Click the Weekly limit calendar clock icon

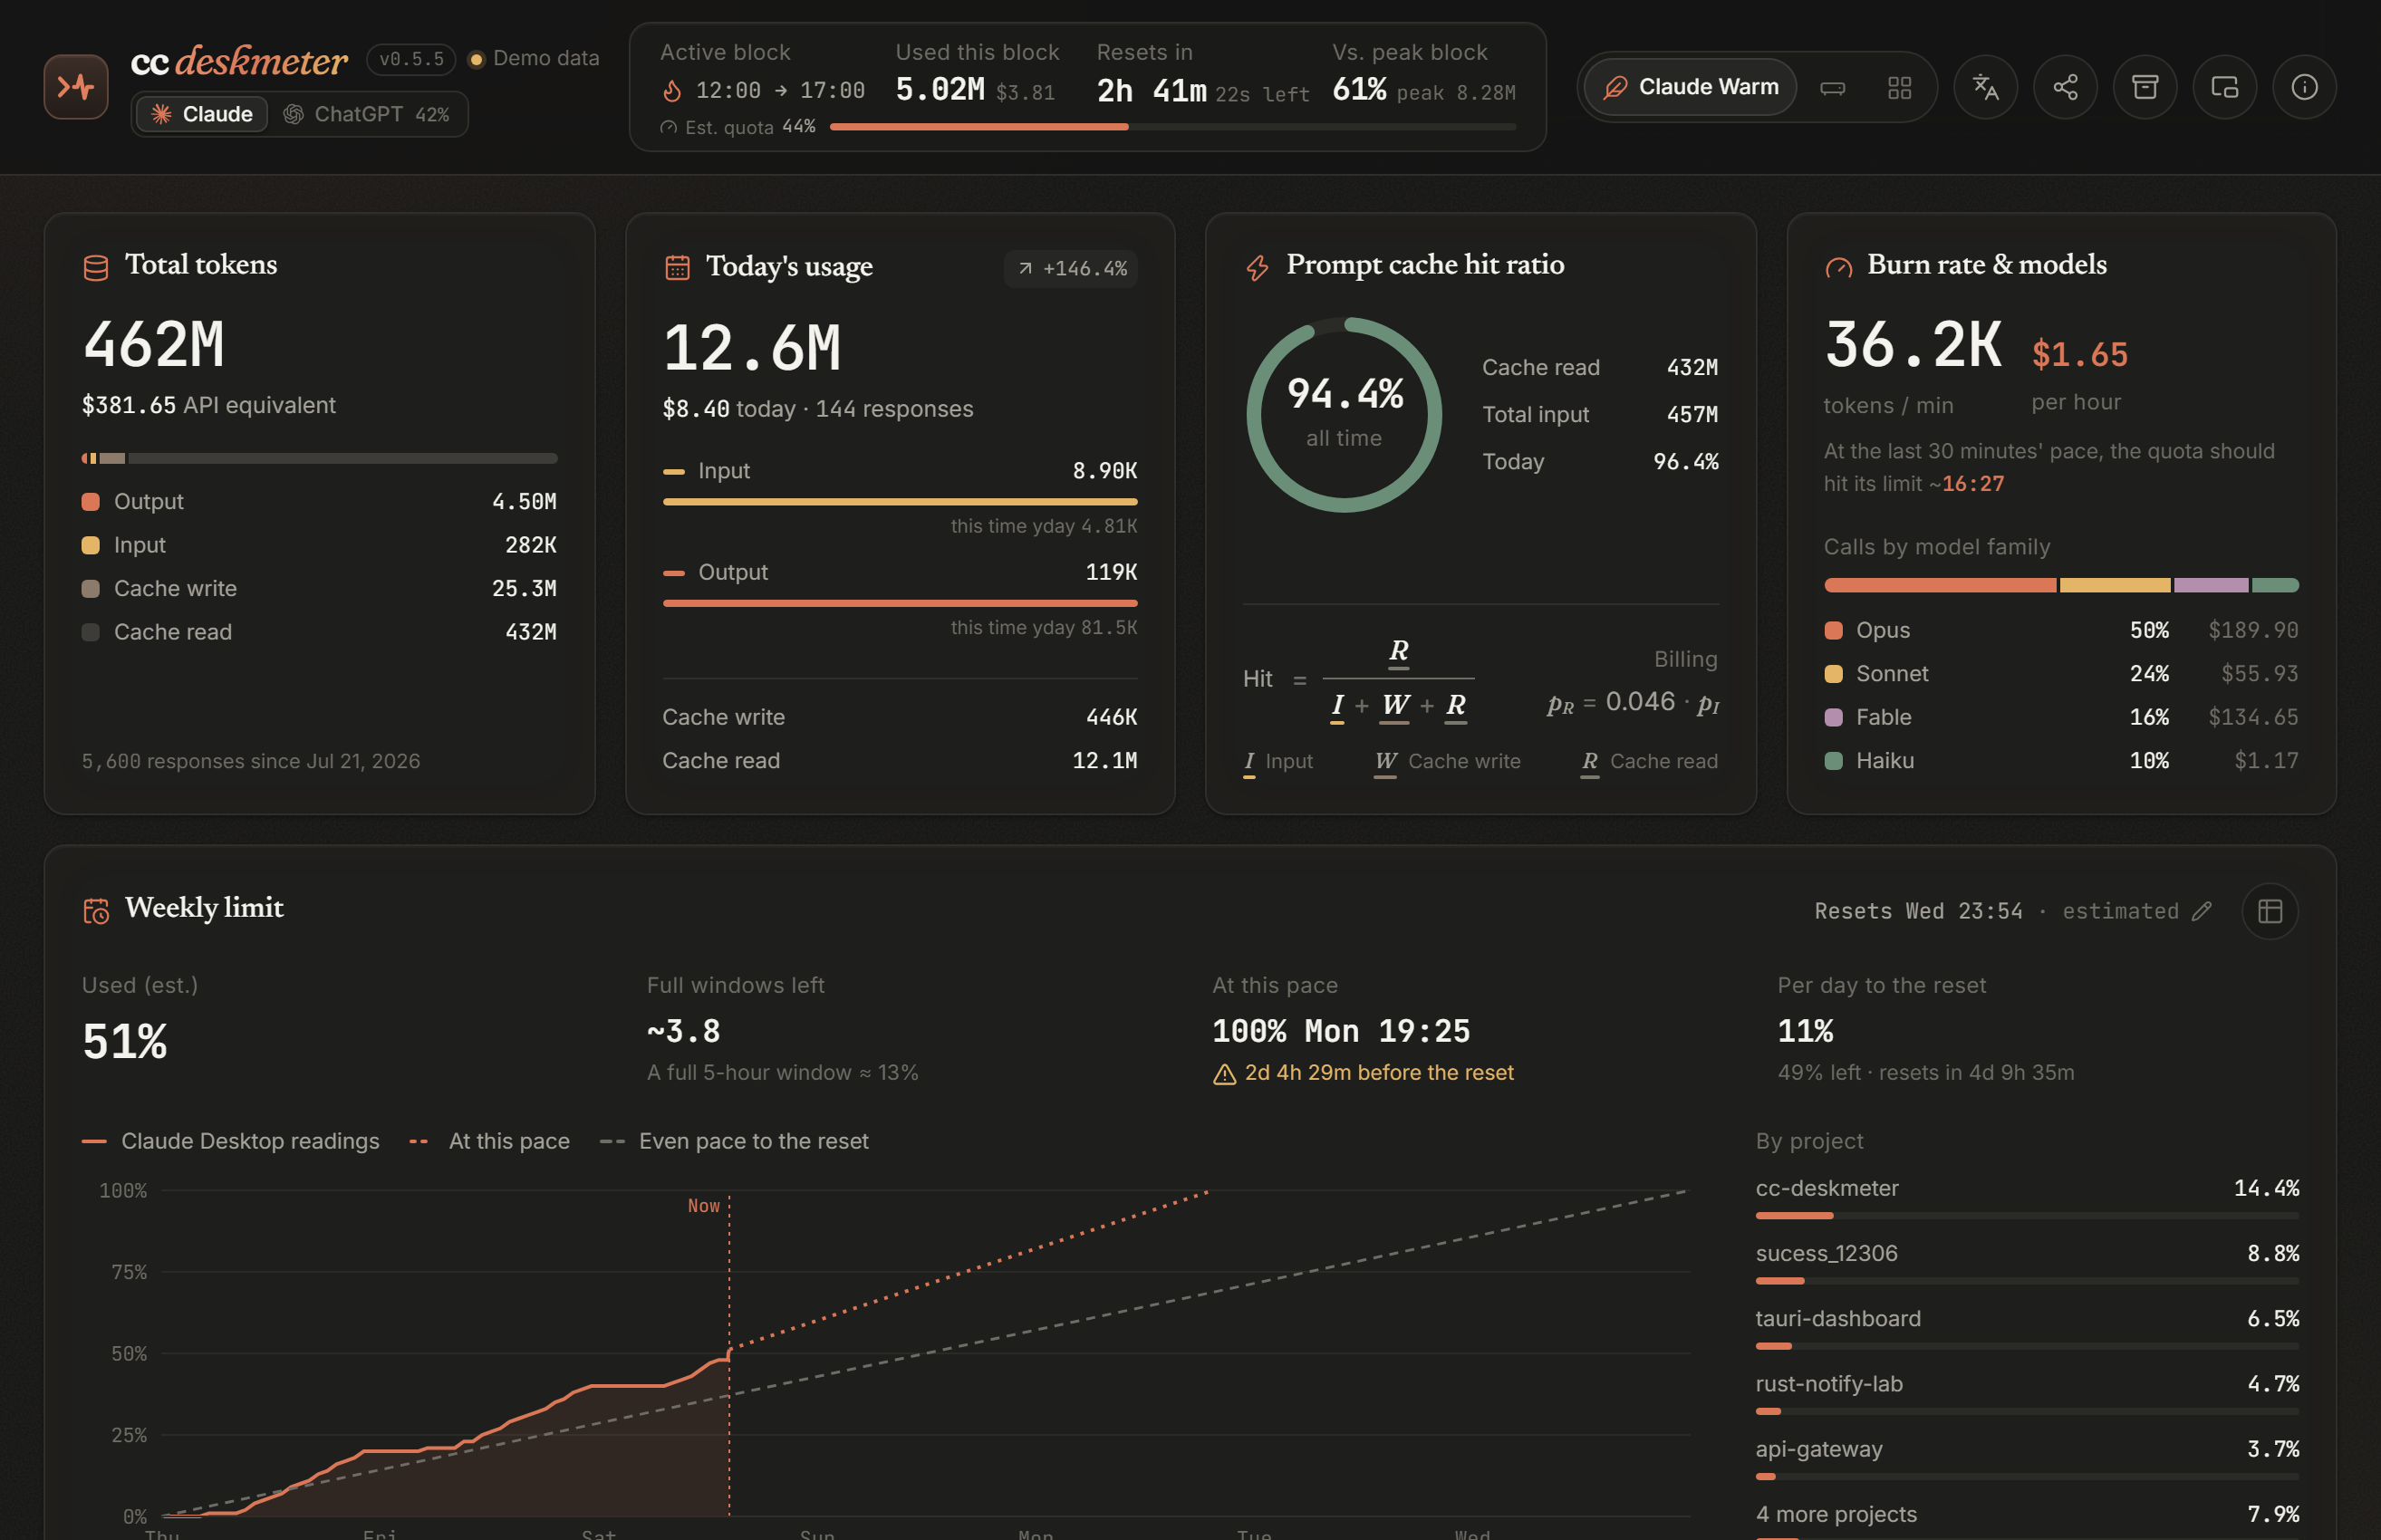(x=96, y=911)
